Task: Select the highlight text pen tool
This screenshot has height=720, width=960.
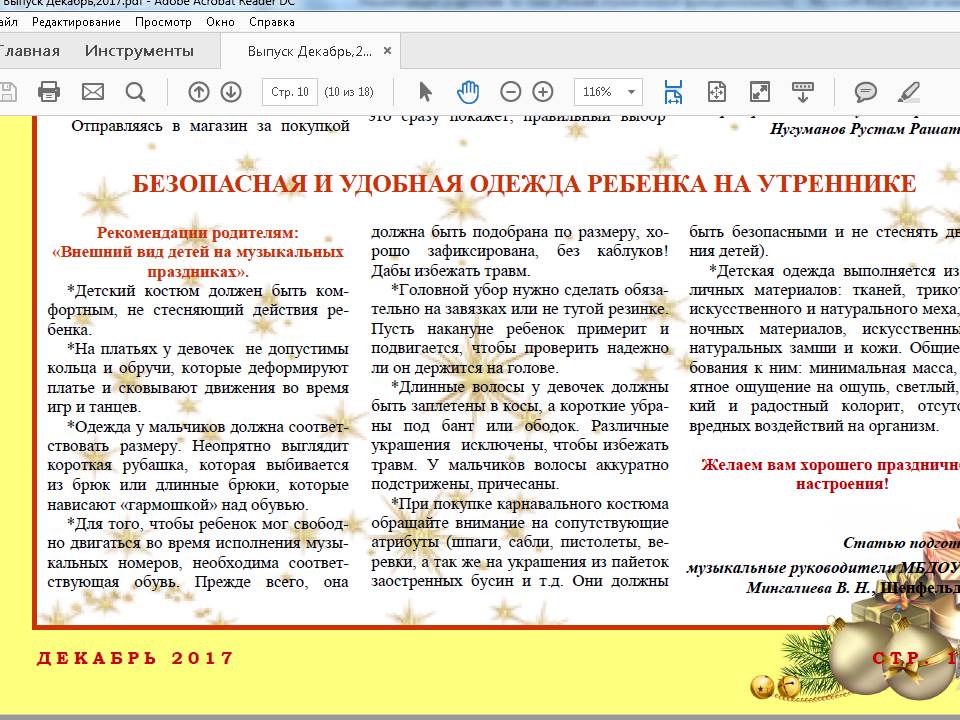Action: click(x=908, y=92)
